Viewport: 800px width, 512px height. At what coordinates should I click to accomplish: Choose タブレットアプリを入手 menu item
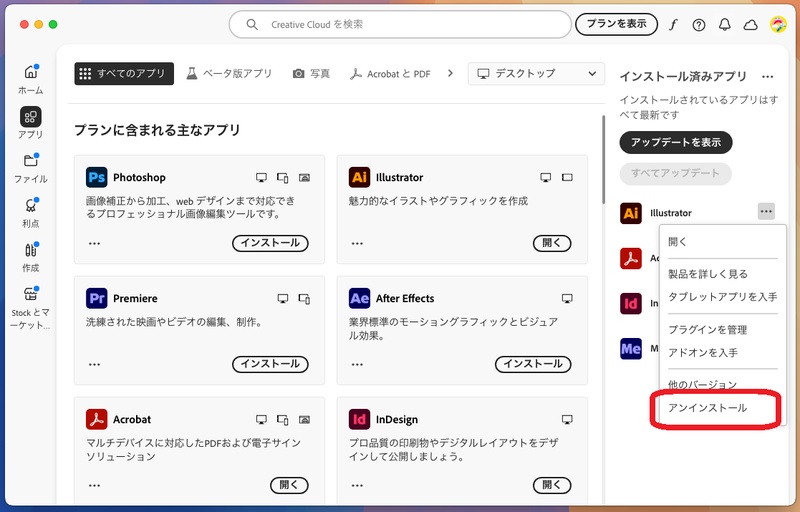pos(722,296)
